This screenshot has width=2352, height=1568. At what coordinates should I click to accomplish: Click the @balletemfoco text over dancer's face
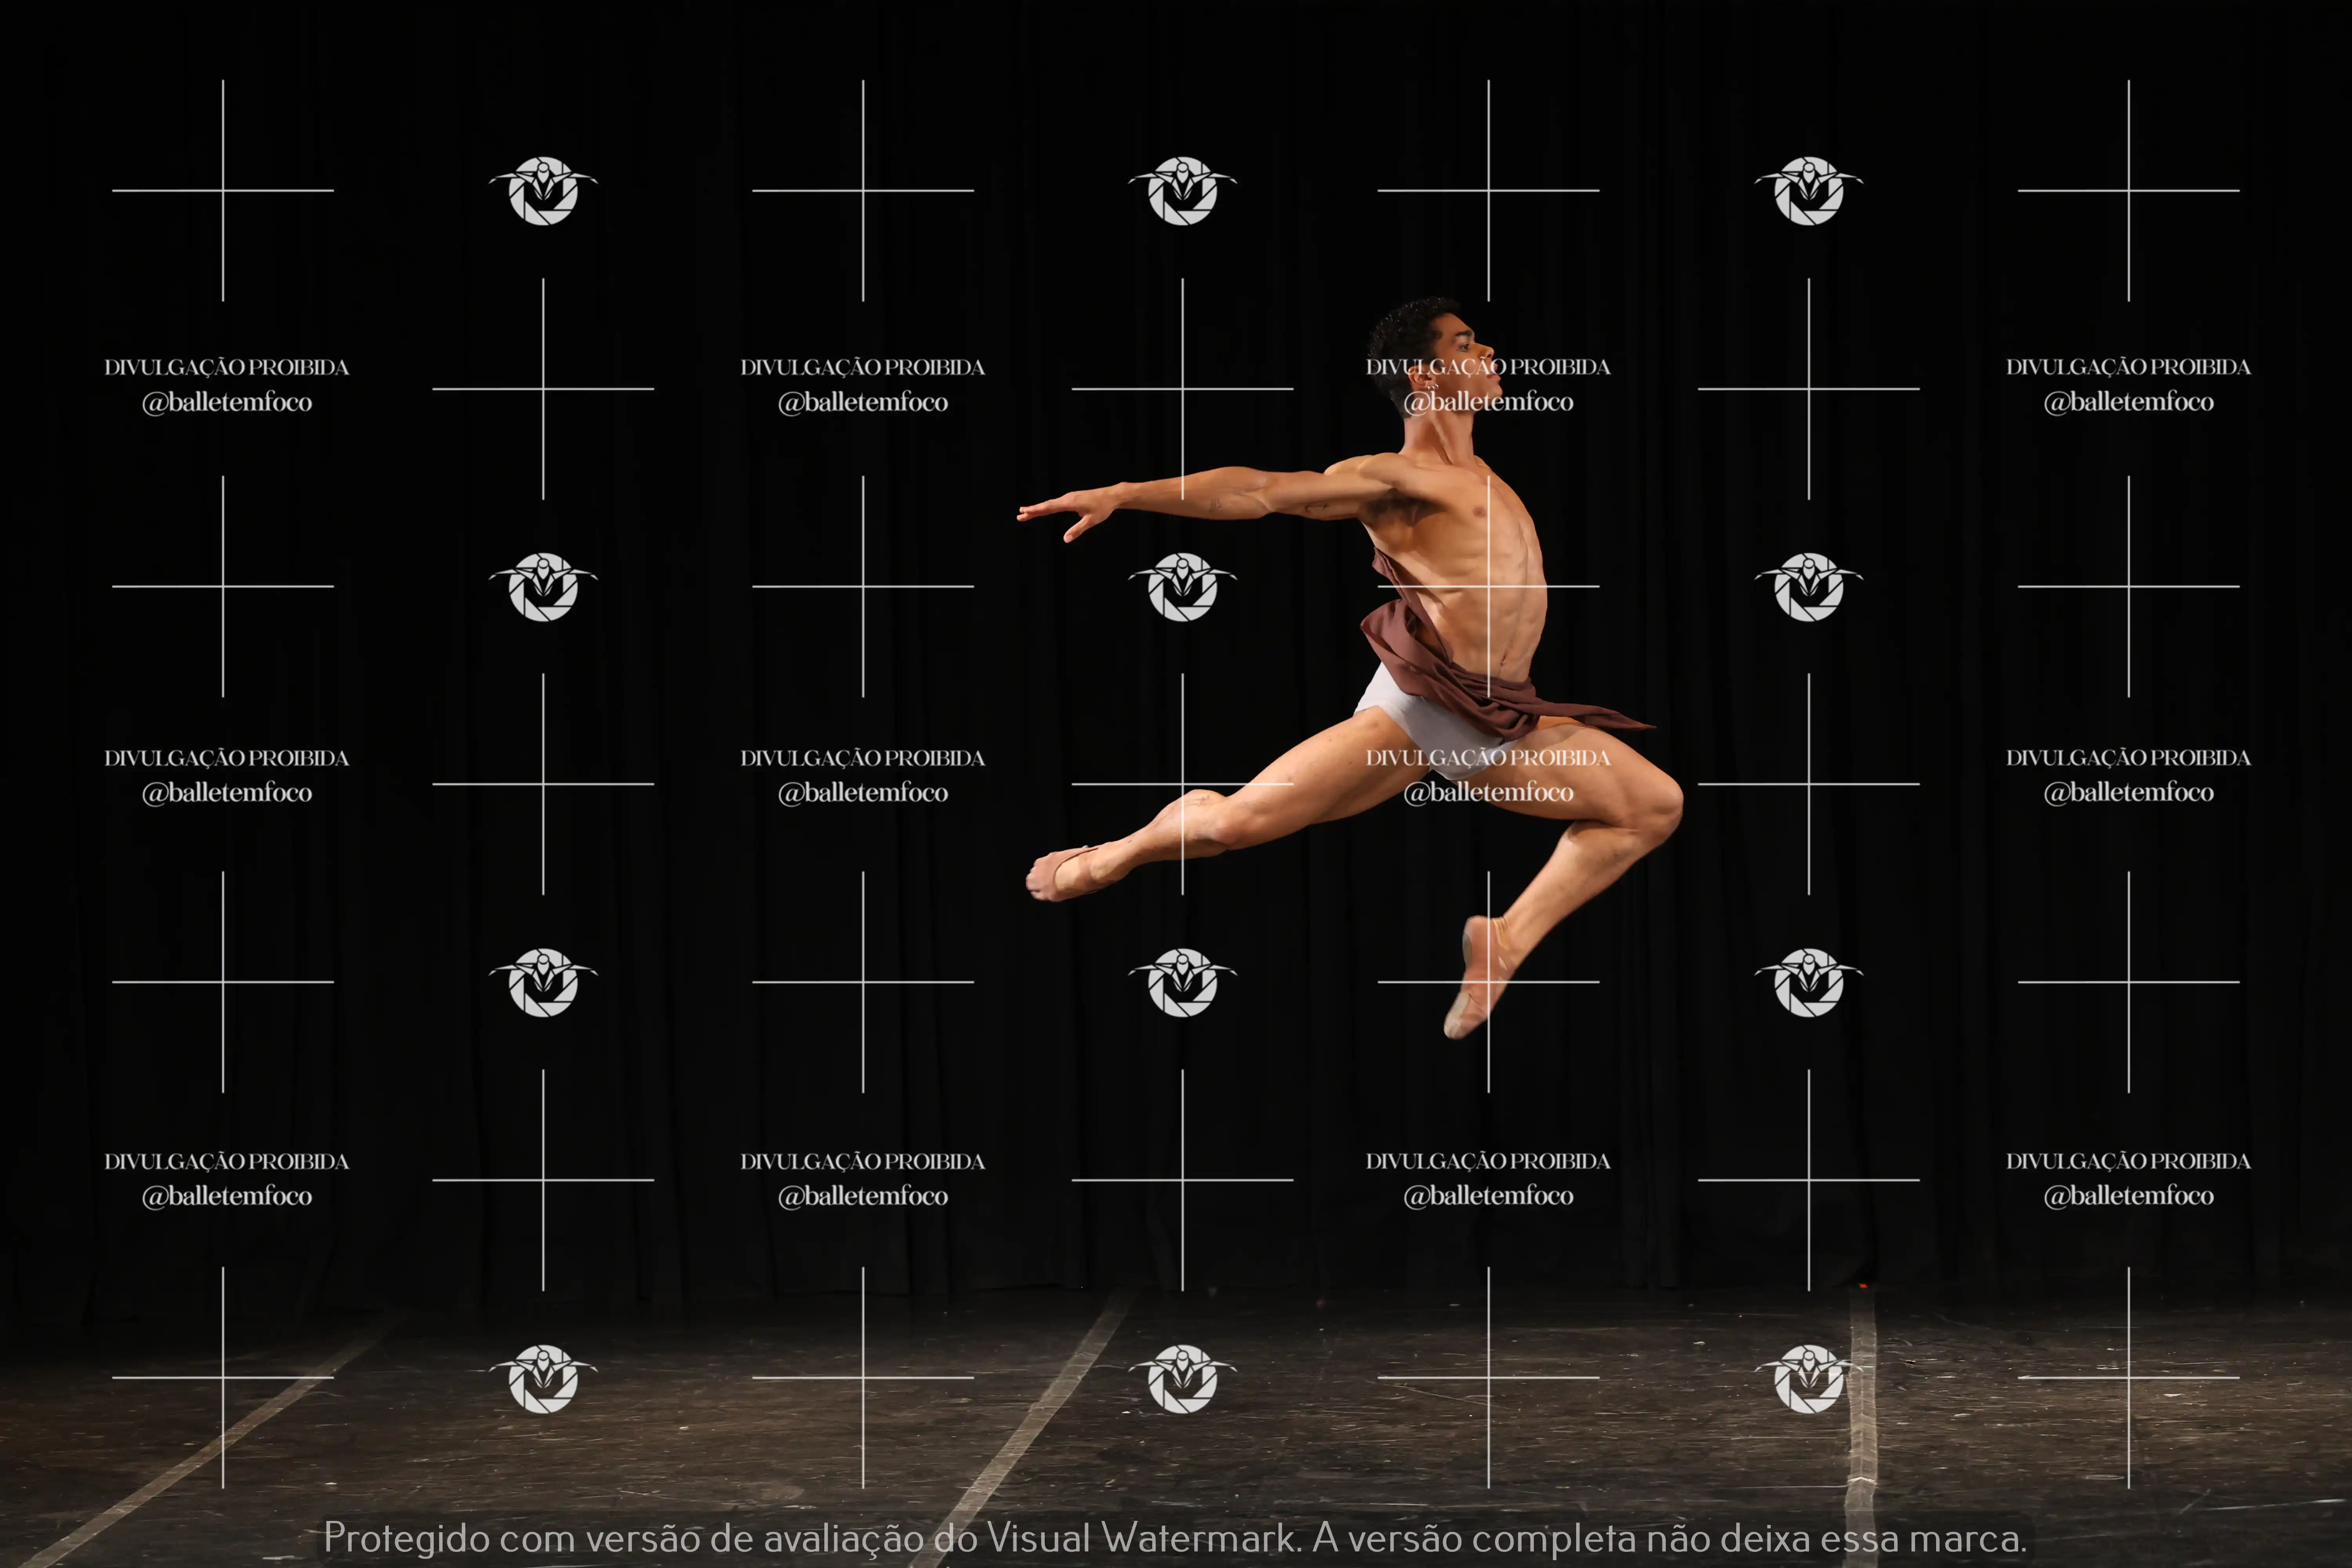tap(1488, 402)
